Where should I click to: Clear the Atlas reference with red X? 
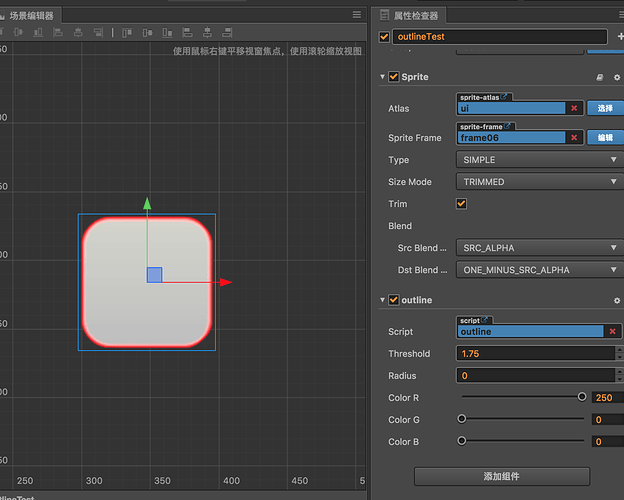574,108
